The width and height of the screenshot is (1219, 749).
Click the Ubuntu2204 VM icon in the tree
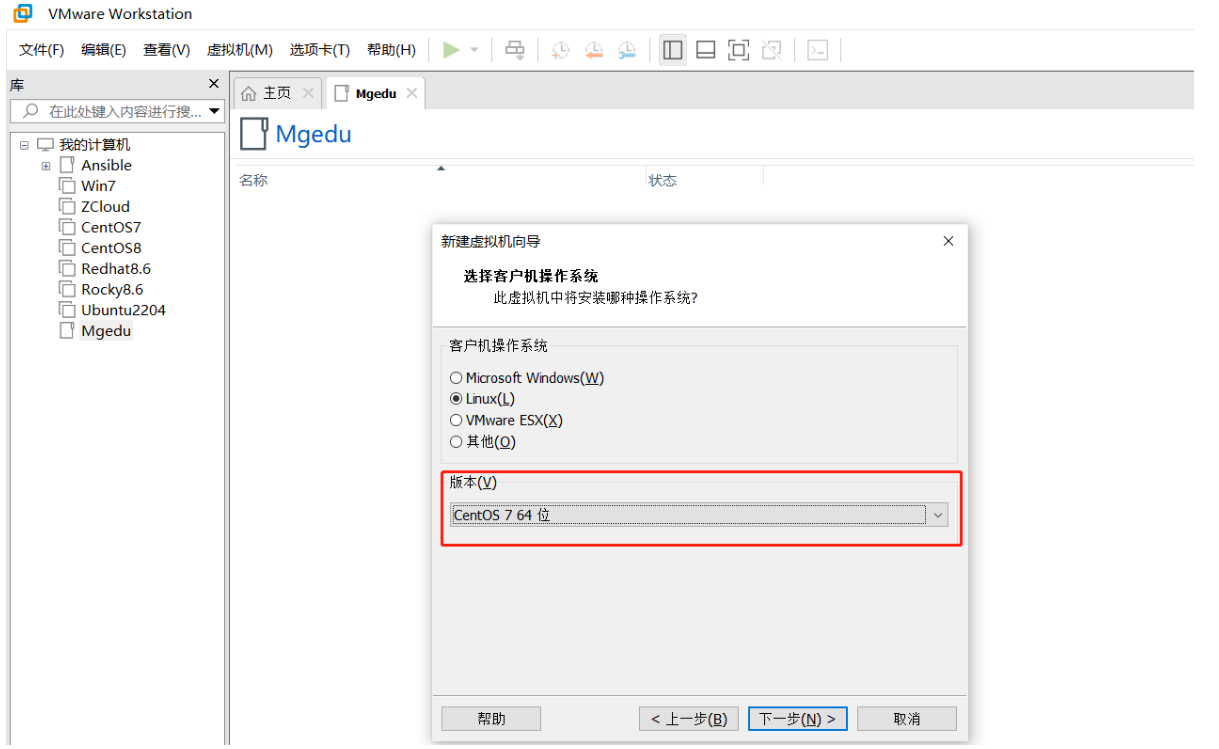tap(67, 310)
